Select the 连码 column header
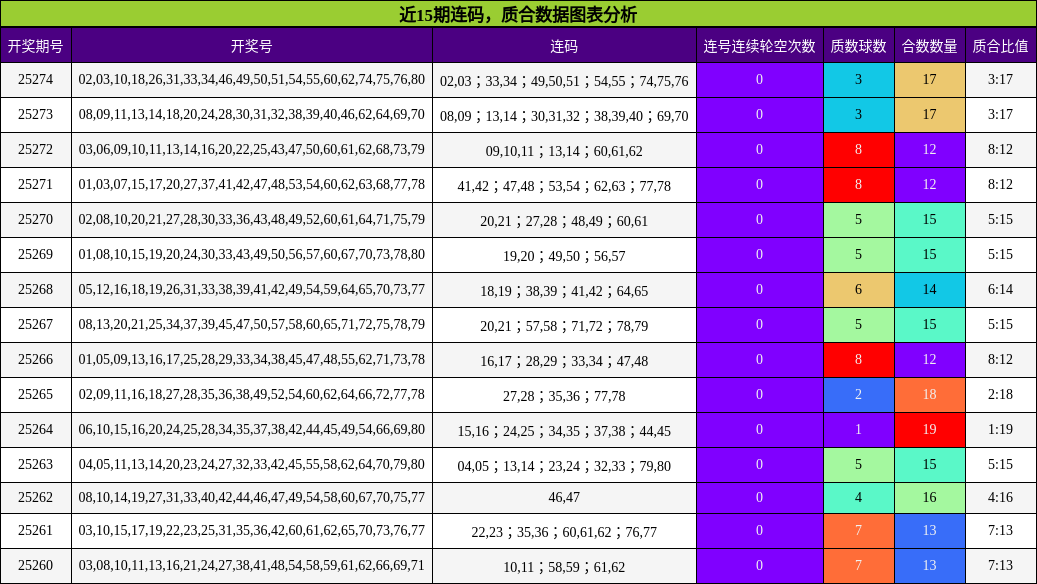Screen dimensions: 1037x584 click(x=564, y=46)
